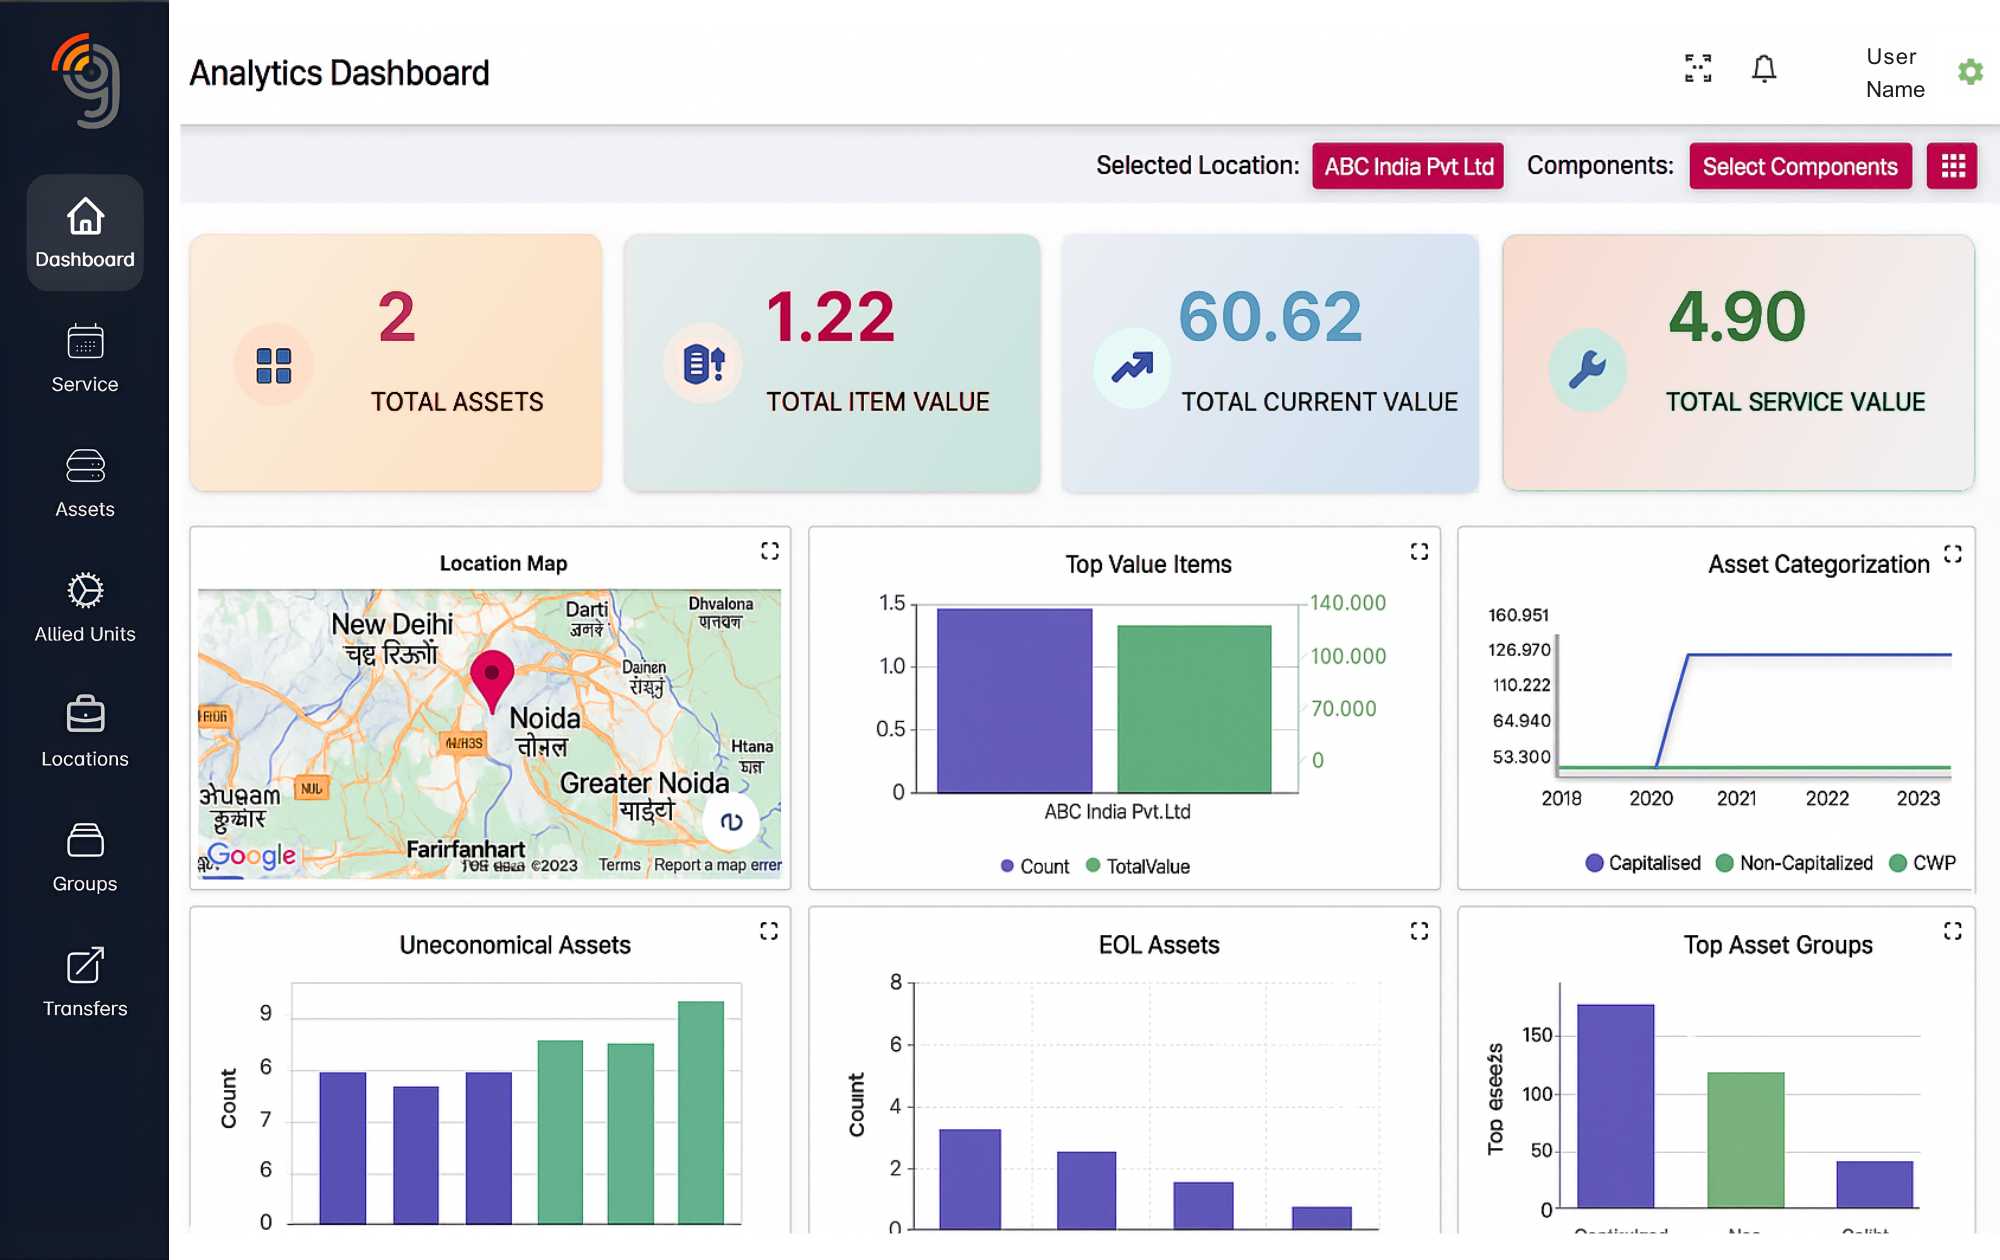Screen dimensions: 2000x1260
Task: Click the wrench icon on service value card
Action: [1587, 369]
